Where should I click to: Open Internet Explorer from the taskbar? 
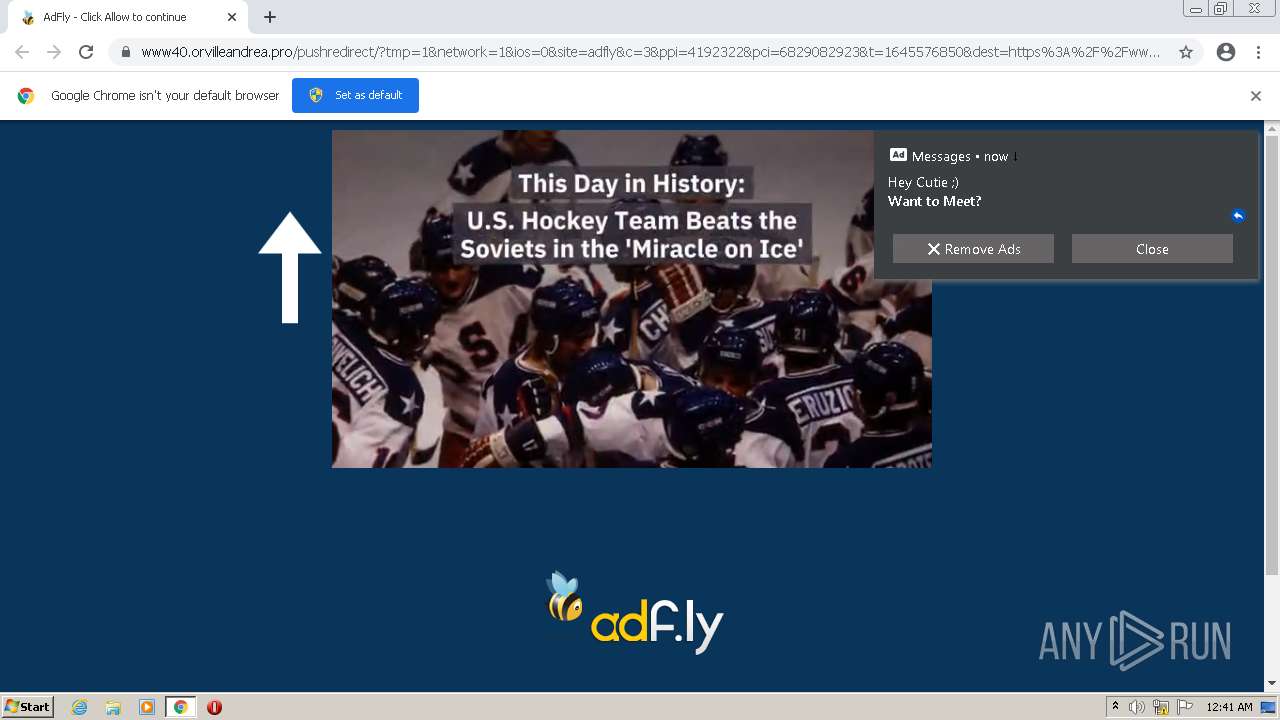coord(80,707)
